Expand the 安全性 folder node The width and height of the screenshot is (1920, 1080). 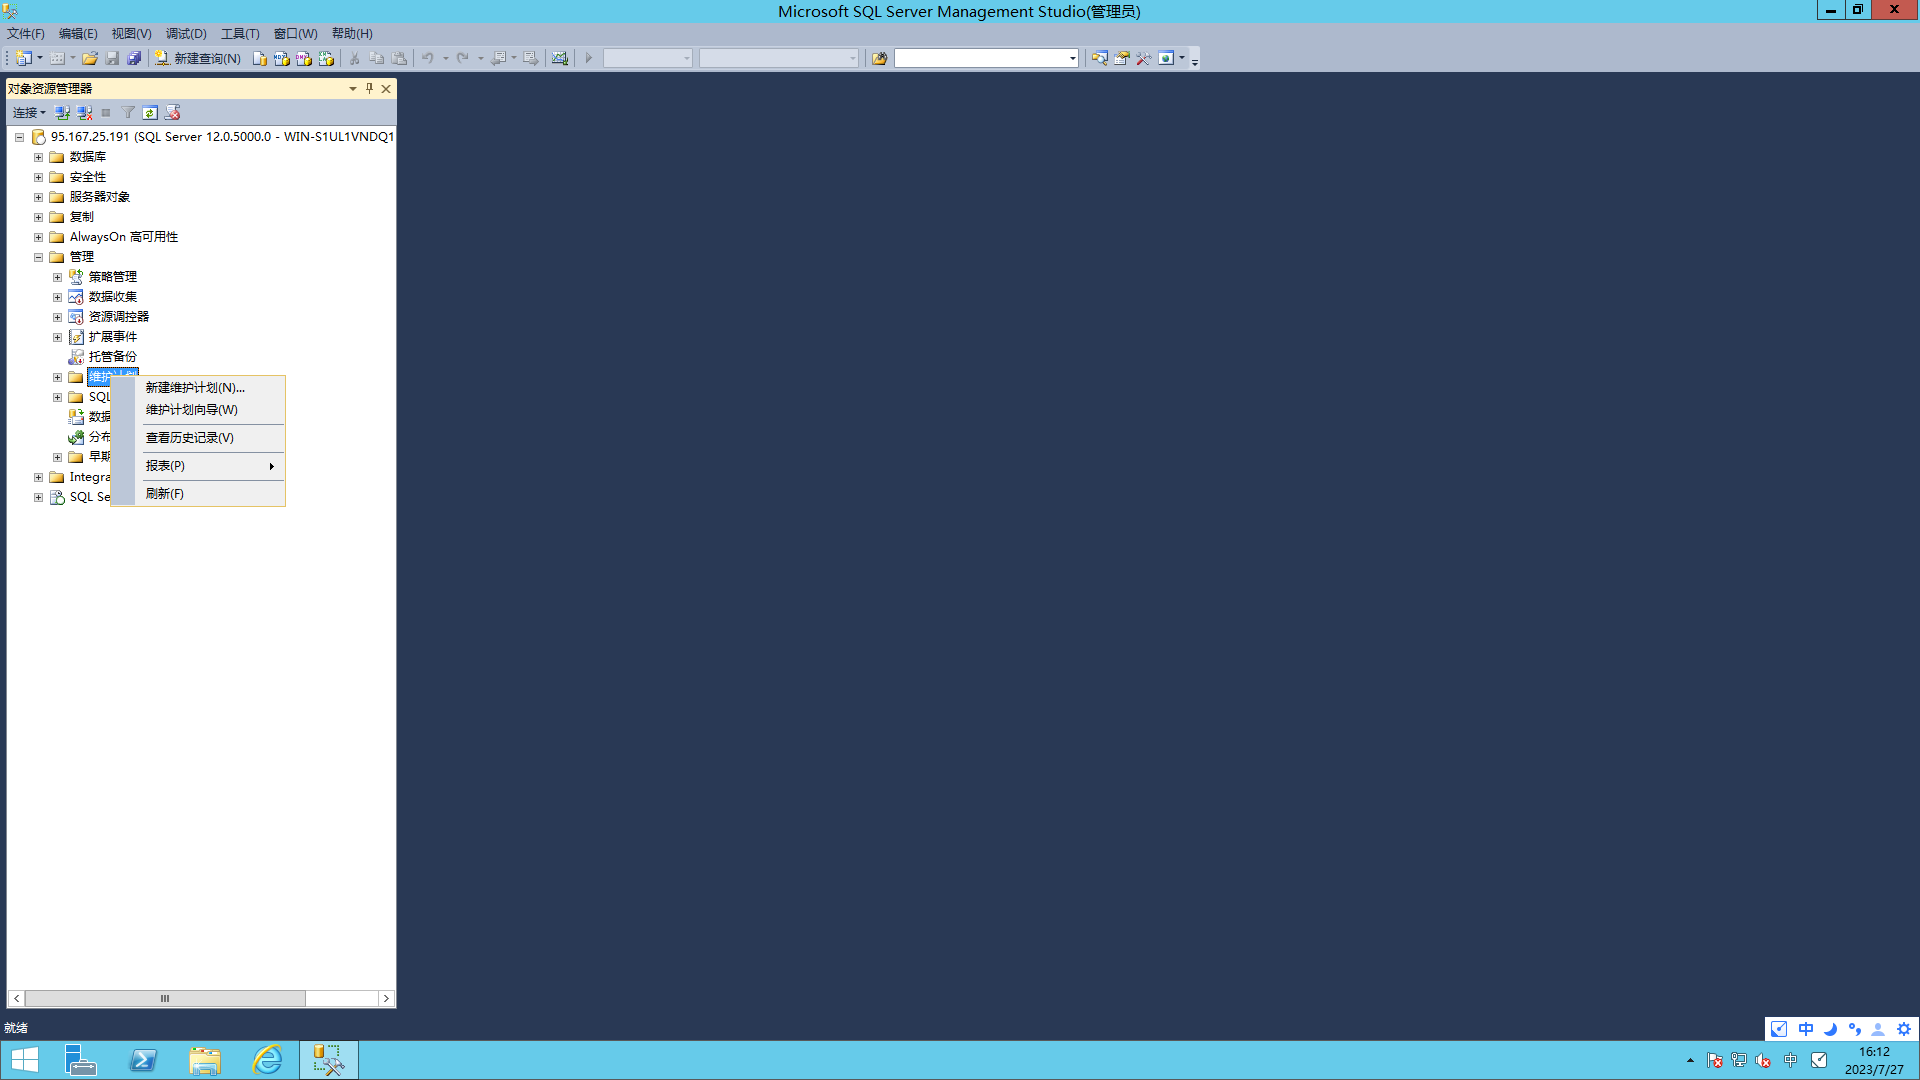click(39, 177)
